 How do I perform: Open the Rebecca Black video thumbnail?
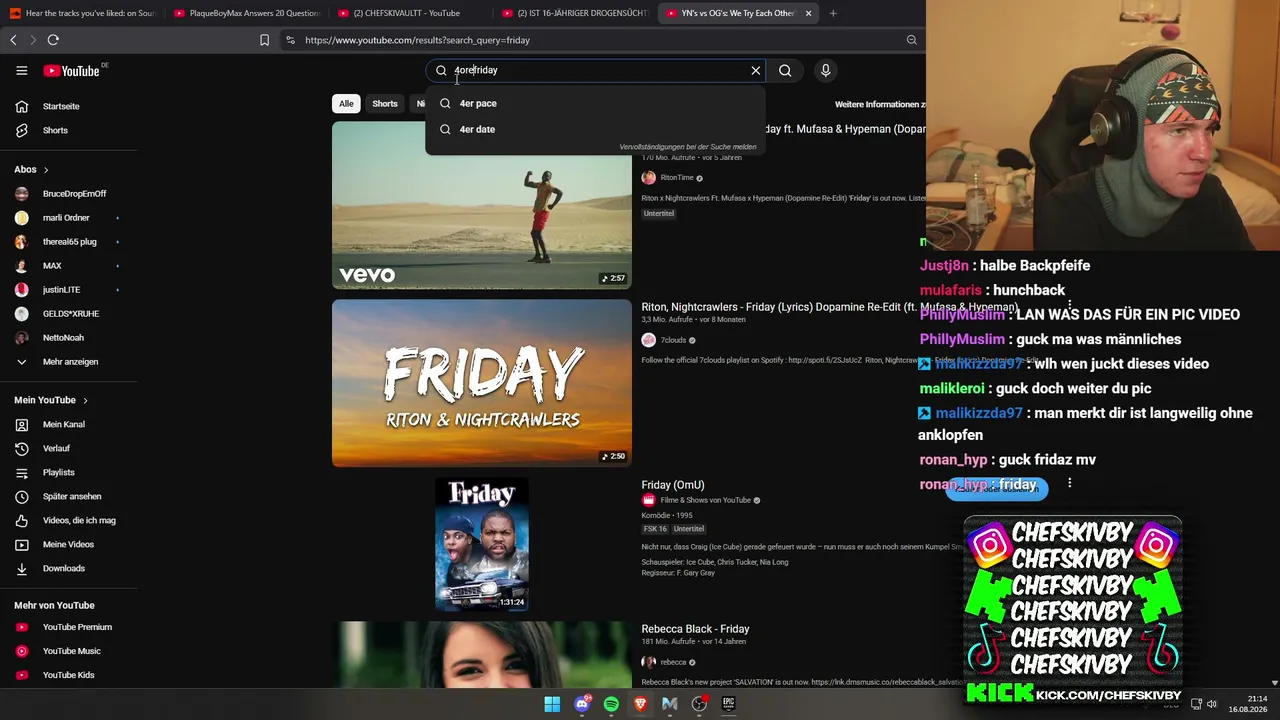pos(482,654)
